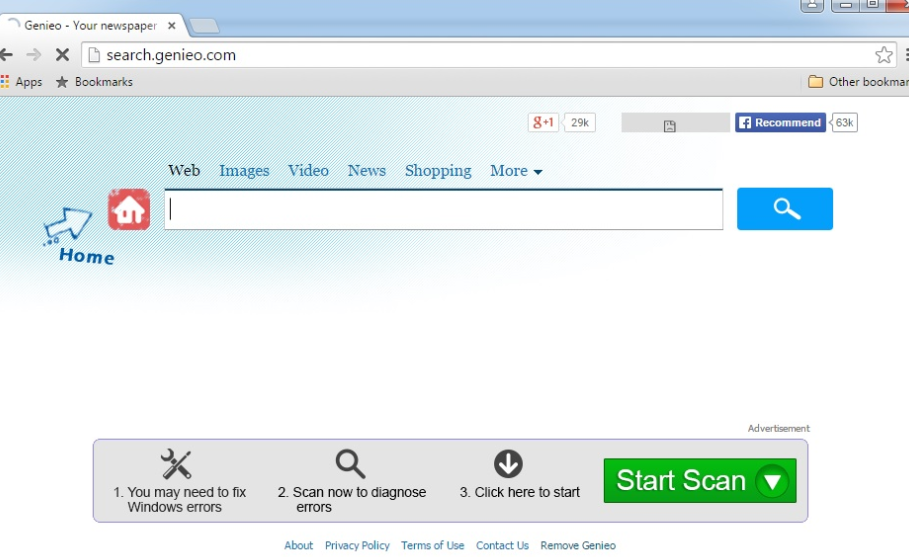Click the green Start Scan button
The height and width of the screenshot is (560, 909).
click(700, 481)
